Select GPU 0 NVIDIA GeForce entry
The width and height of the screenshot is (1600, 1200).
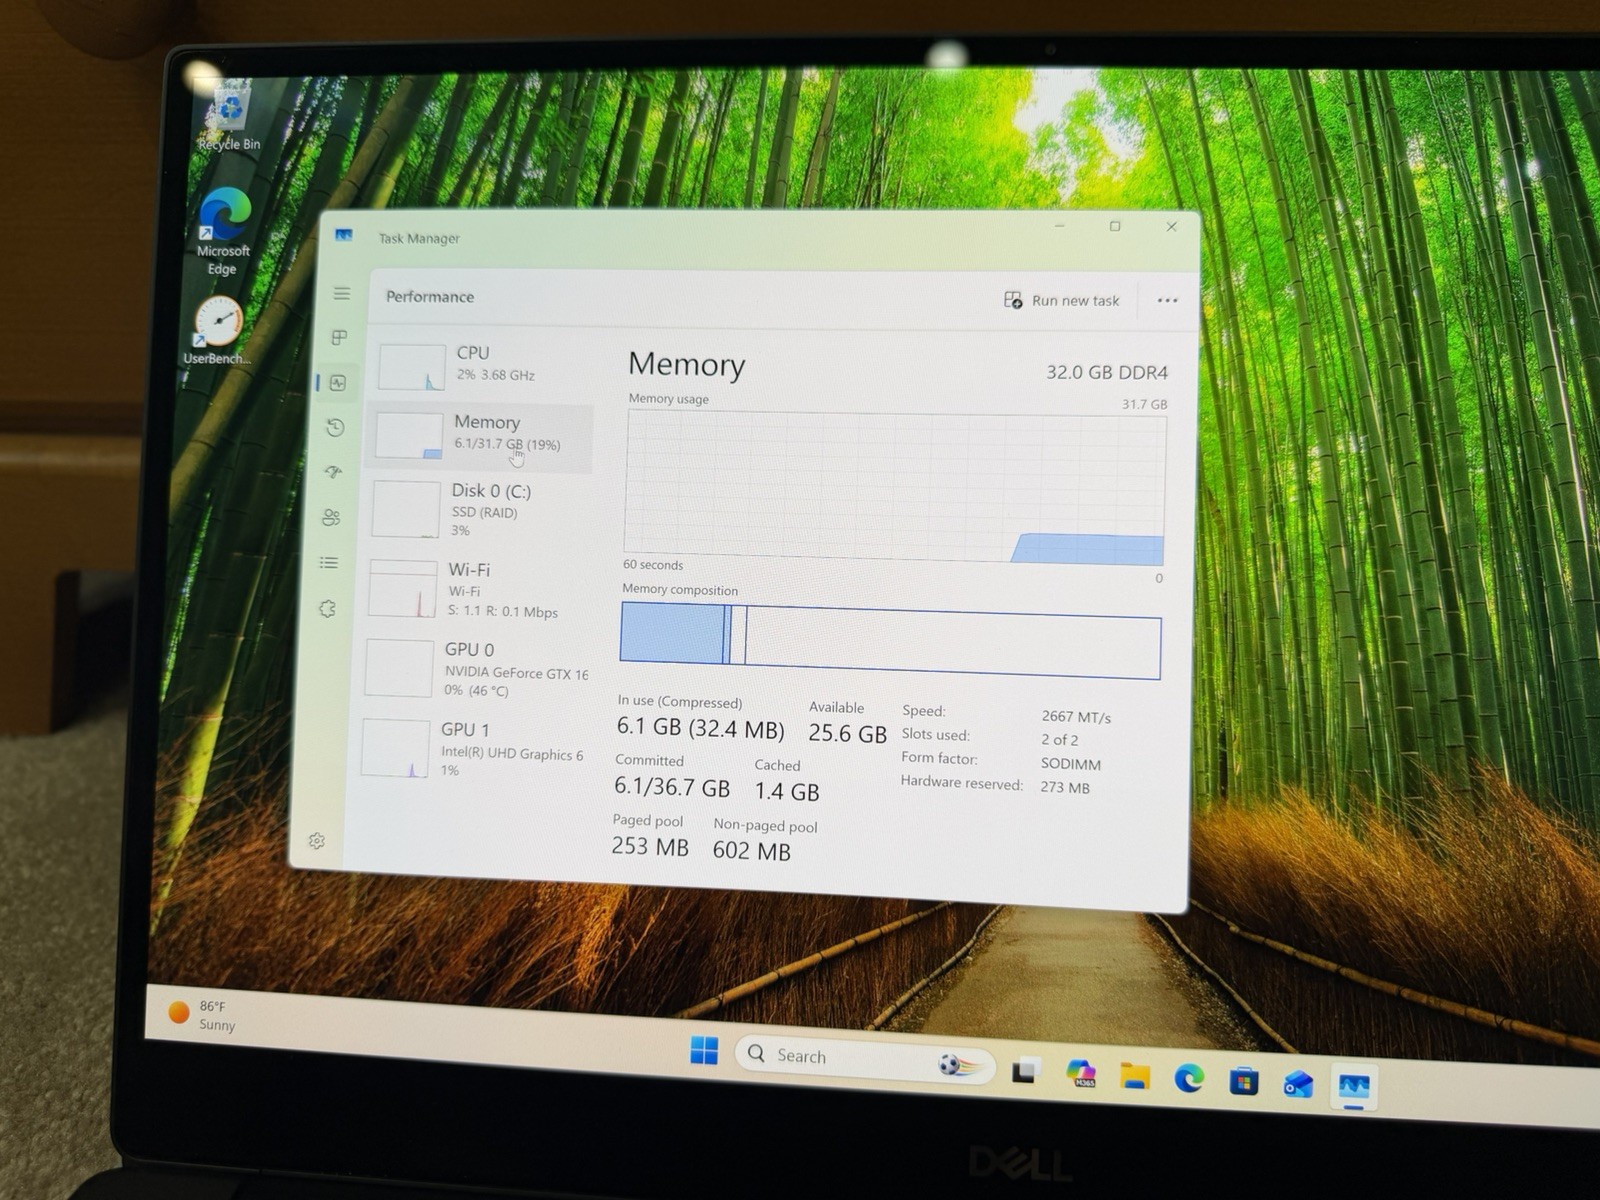pos(474,668)
